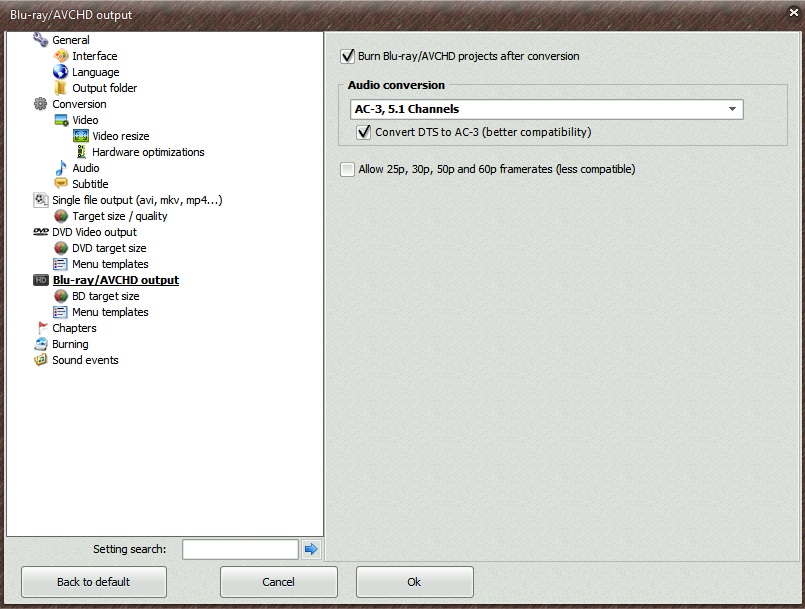
Task: Open Subtitle settings entry
Action: click(x=90, y=184)
